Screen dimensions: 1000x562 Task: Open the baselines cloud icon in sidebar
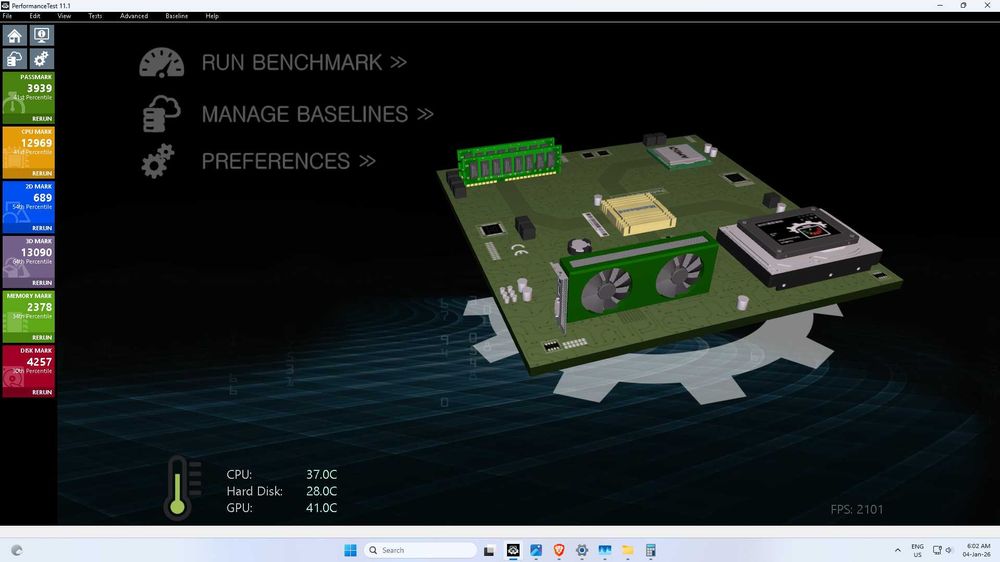pyautogui.click(x=15, y=59)
